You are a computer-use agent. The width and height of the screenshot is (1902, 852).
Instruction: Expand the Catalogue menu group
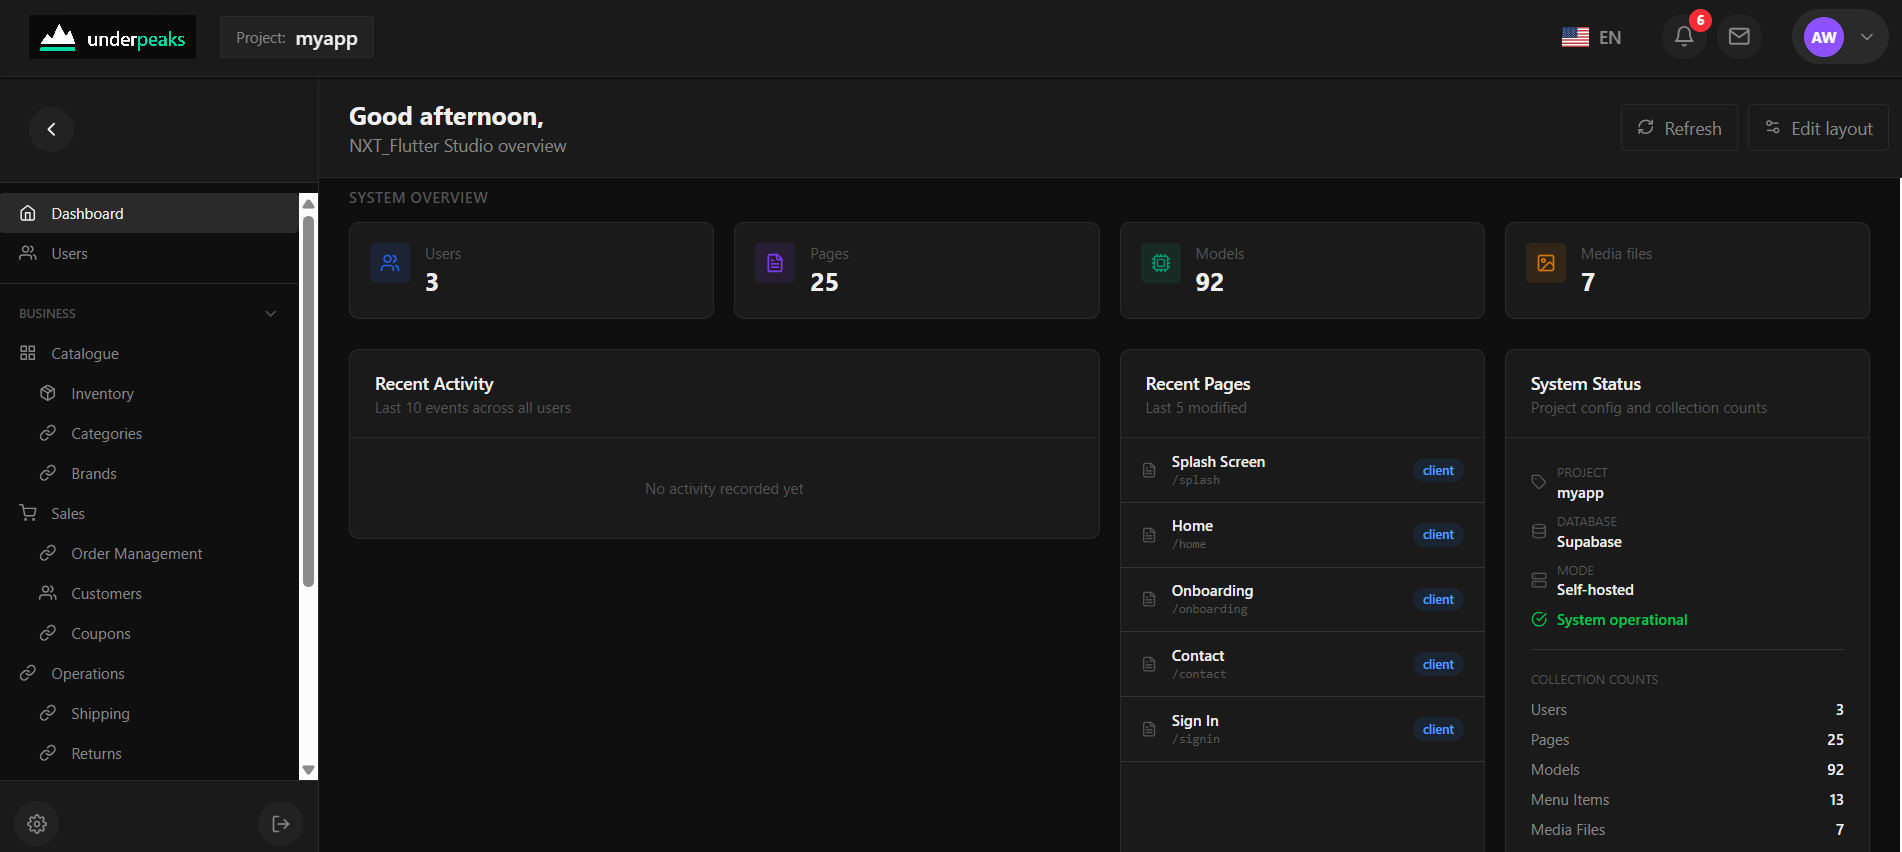149,353
